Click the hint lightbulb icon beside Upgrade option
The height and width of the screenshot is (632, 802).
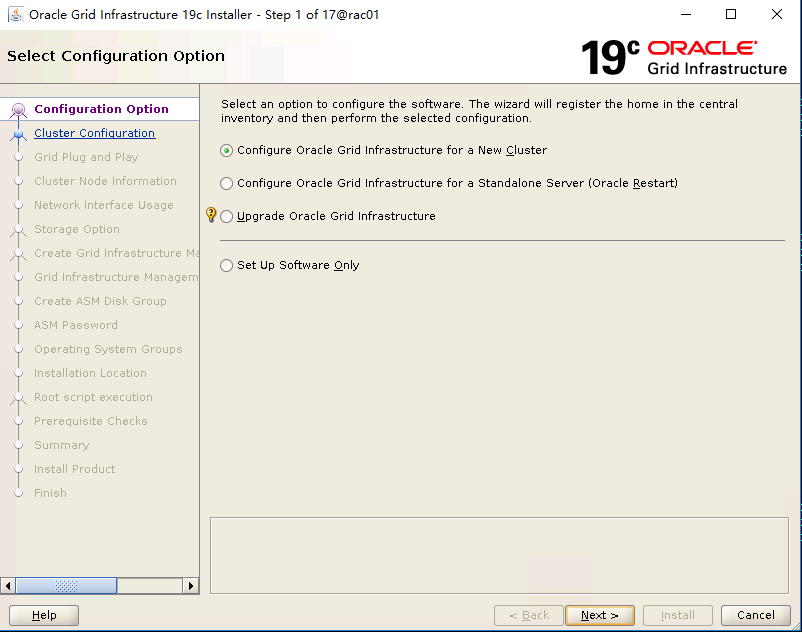[x=211, y=214]
